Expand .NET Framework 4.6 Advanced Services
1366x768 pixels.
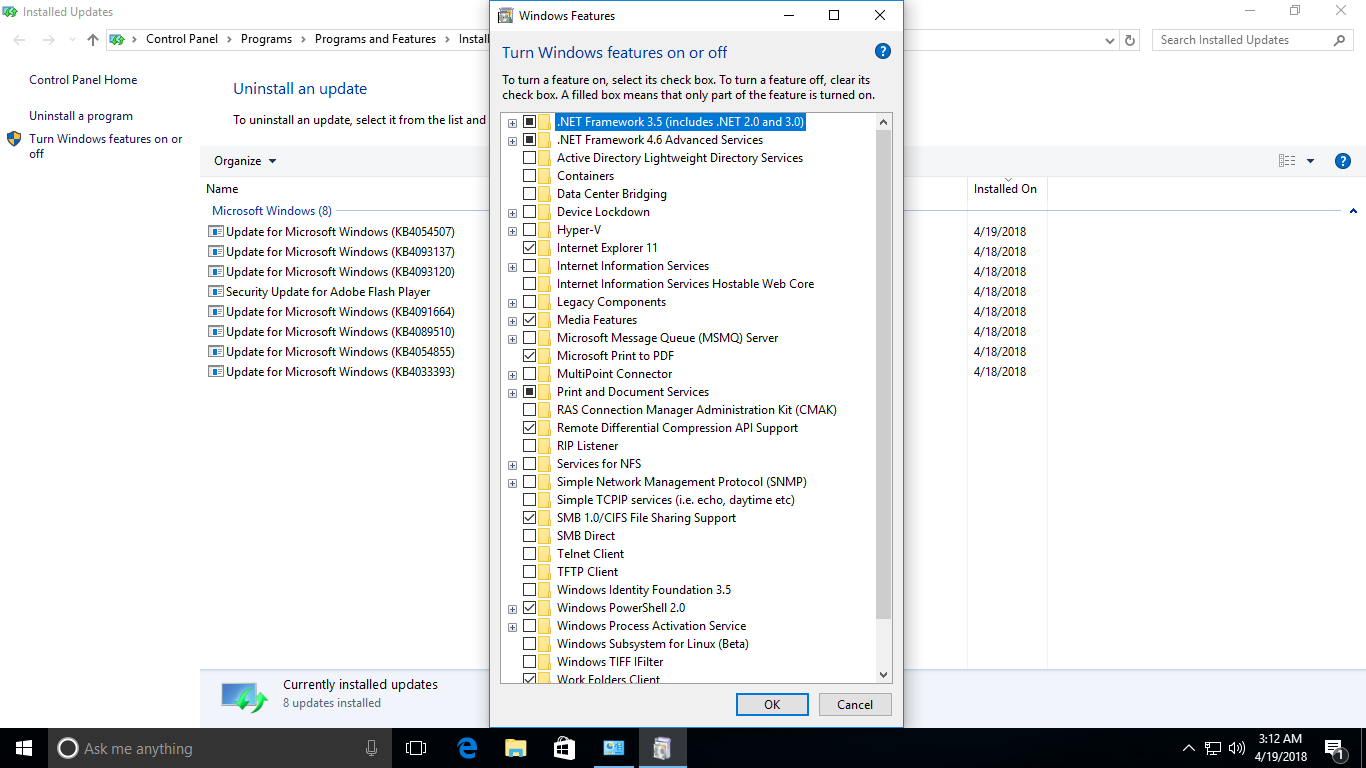click(512, 141)
